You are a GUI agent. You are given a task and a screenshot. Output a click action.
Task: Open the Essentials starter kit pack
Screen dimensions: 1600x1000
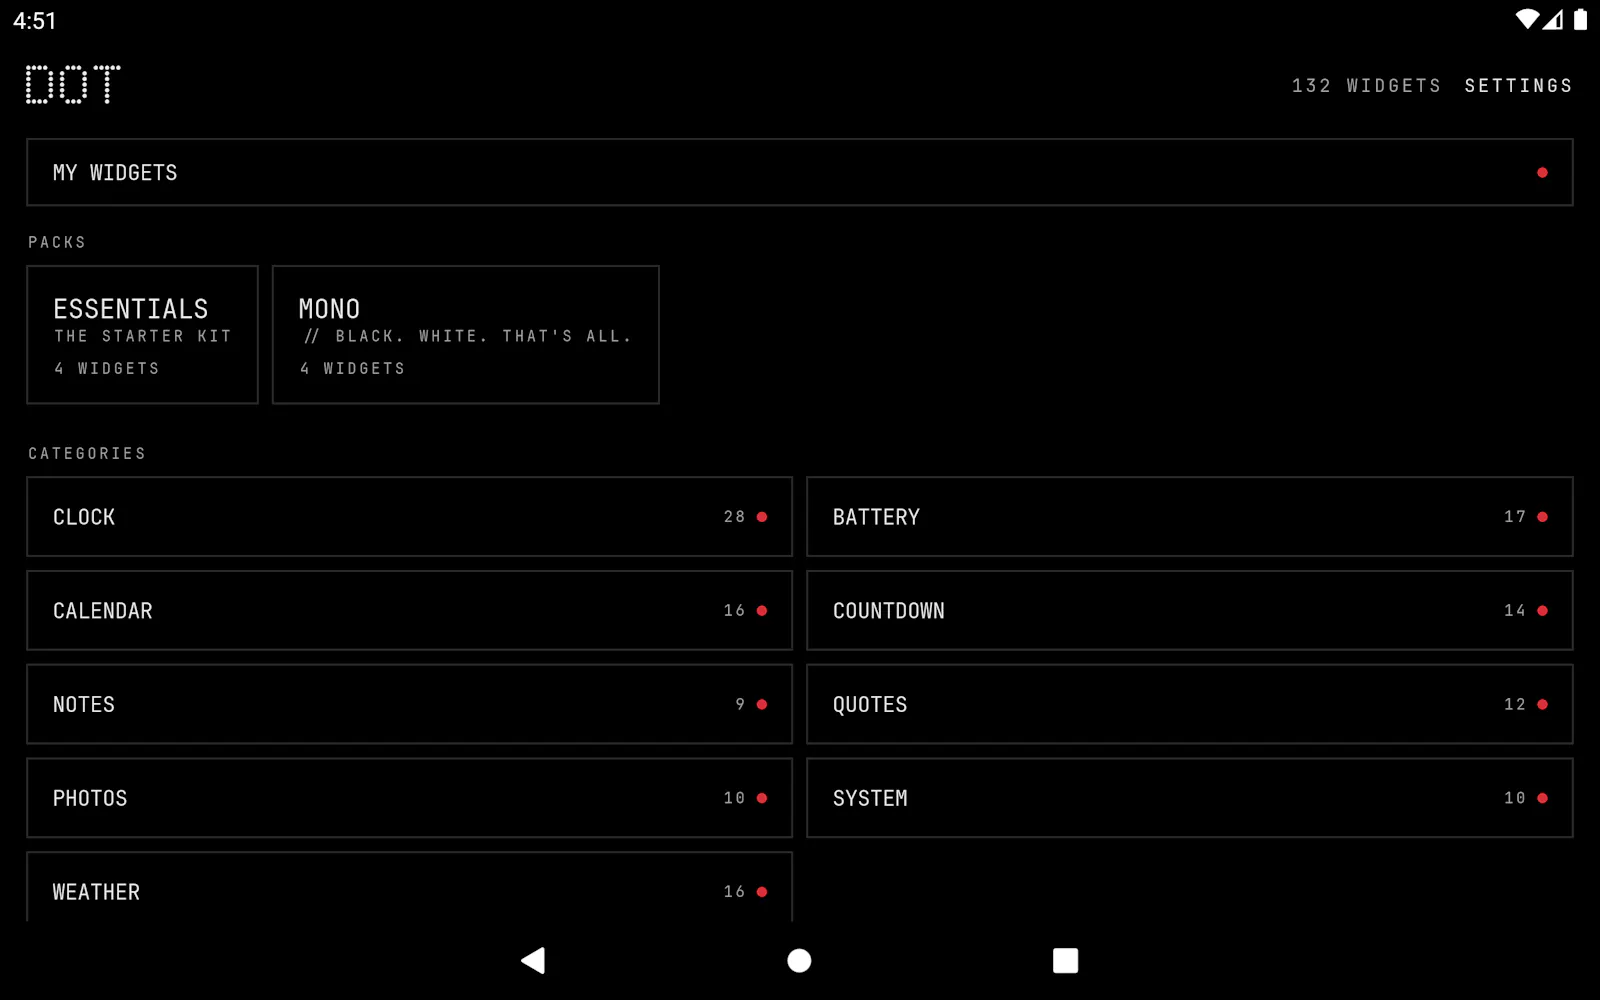click(142, 335)
